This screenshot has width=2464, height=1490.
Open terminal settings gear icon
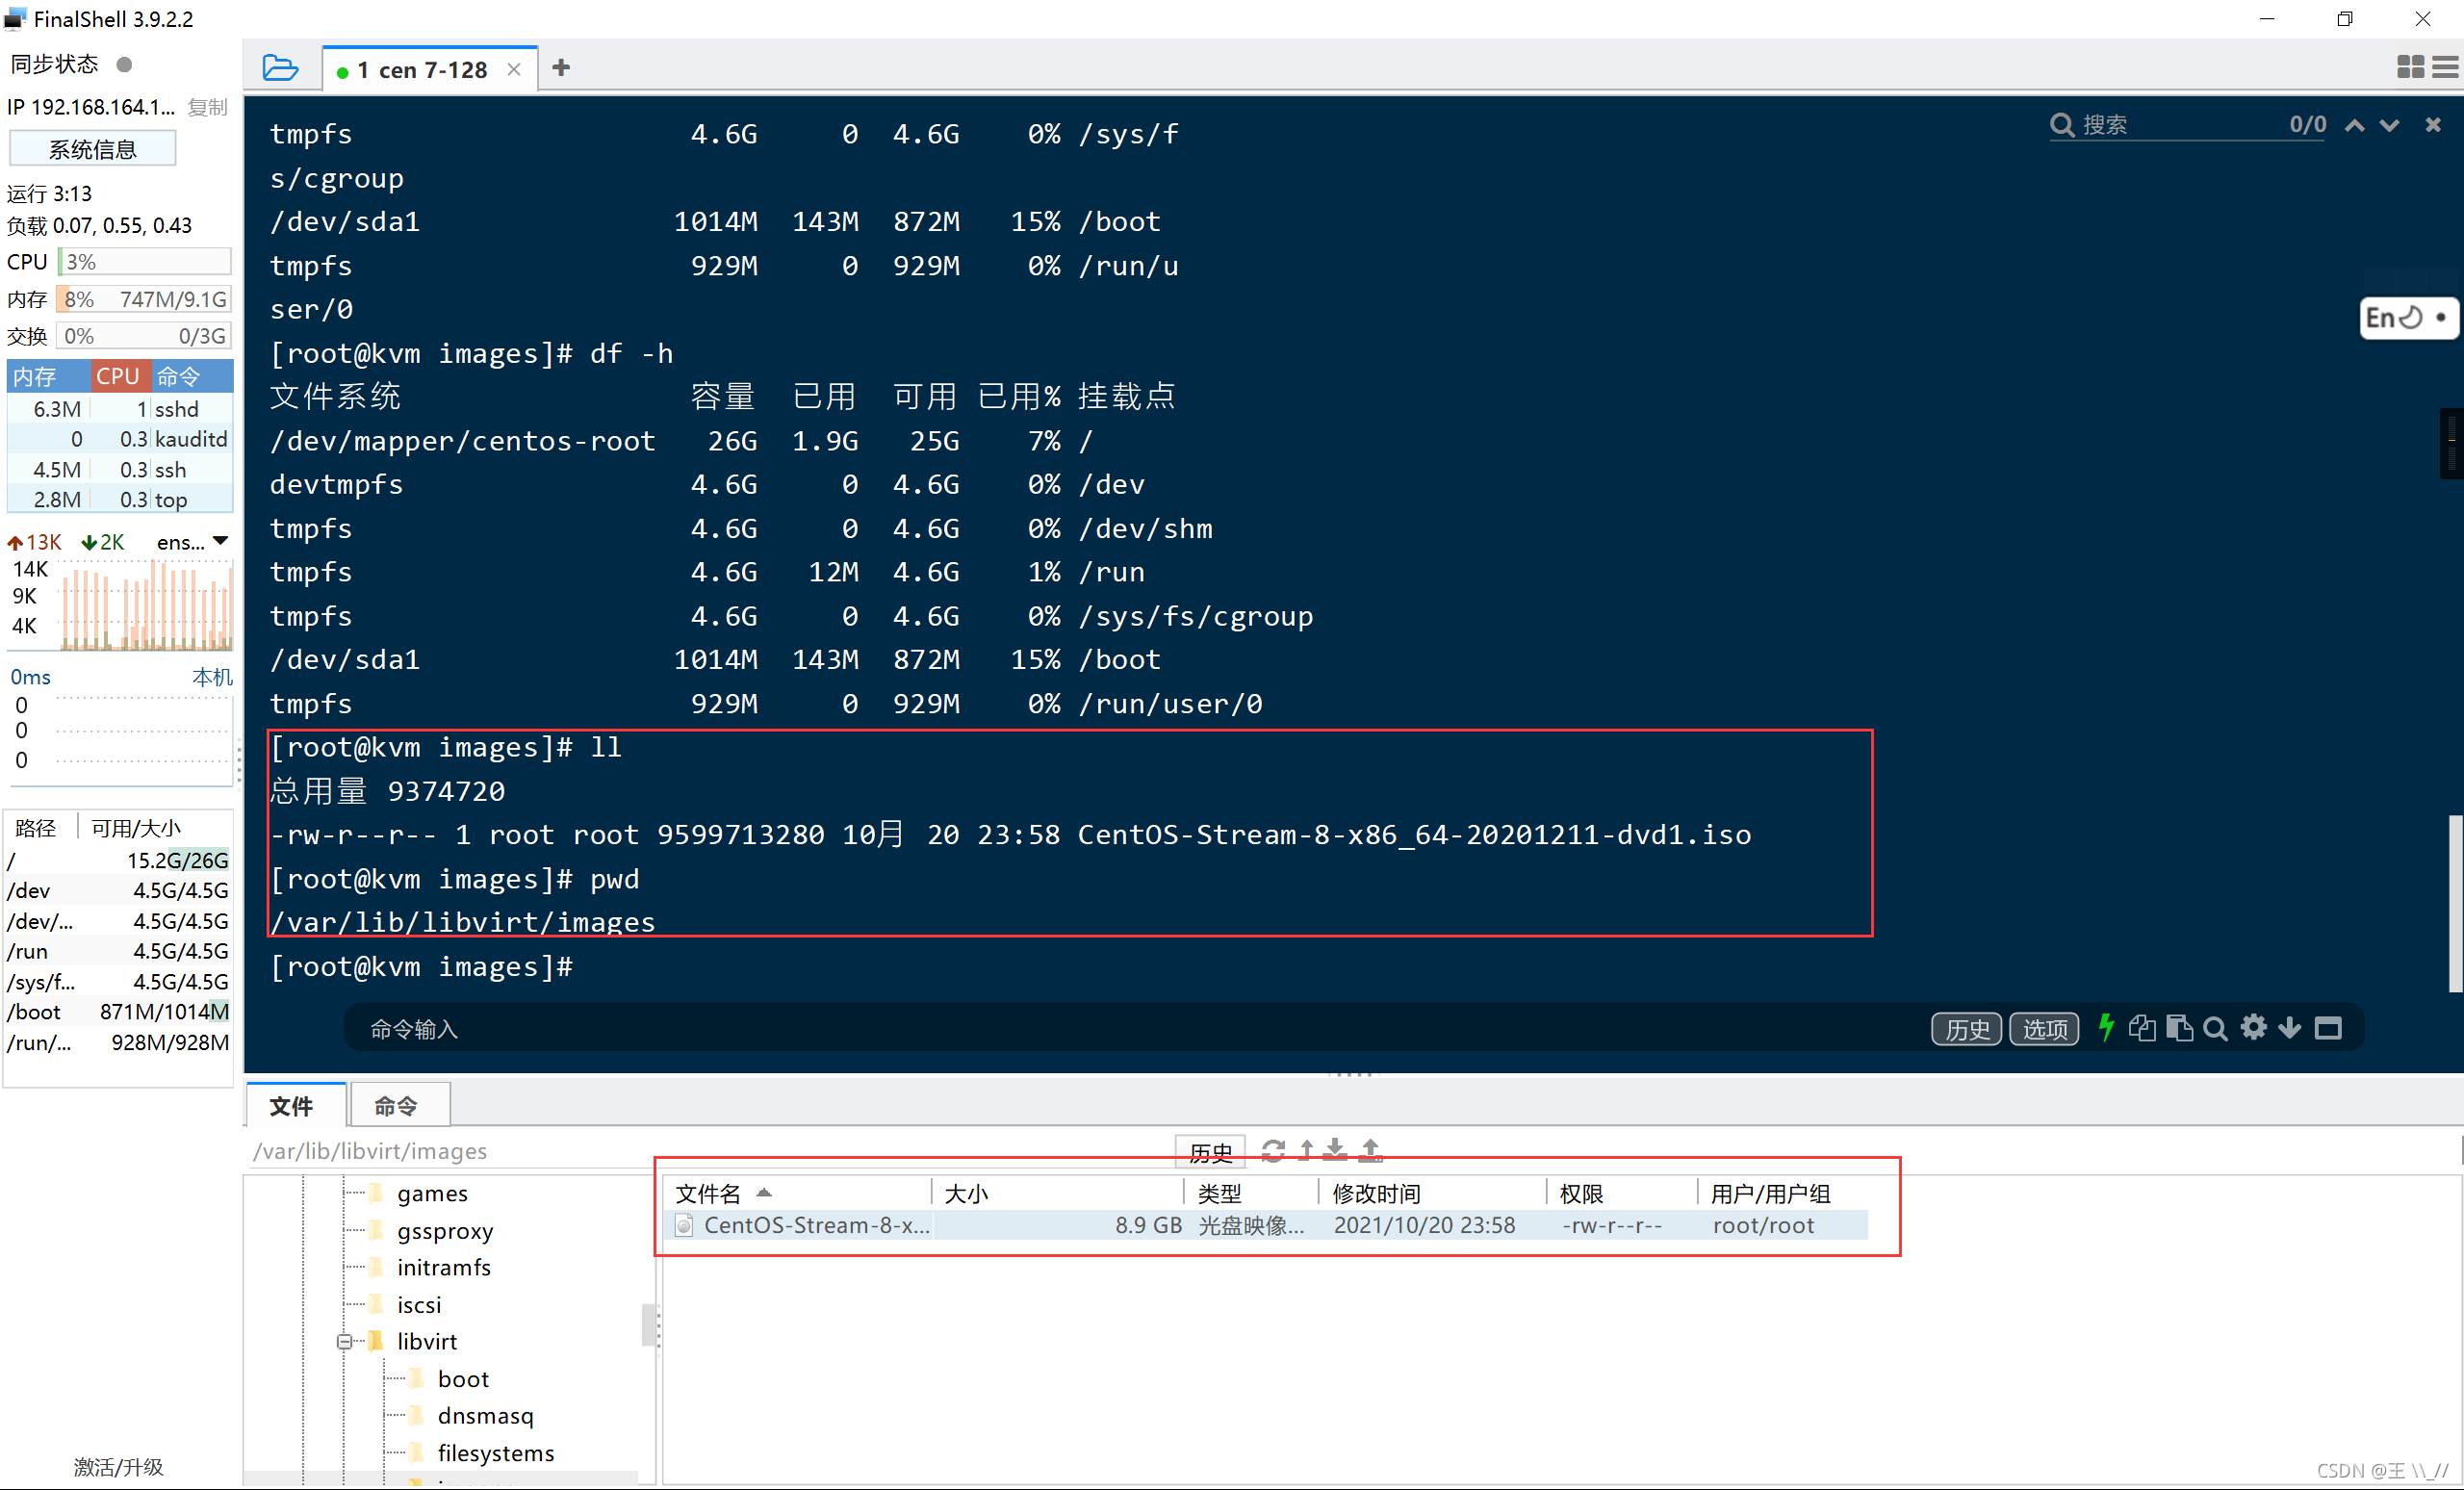(x=2253, y=1027)
